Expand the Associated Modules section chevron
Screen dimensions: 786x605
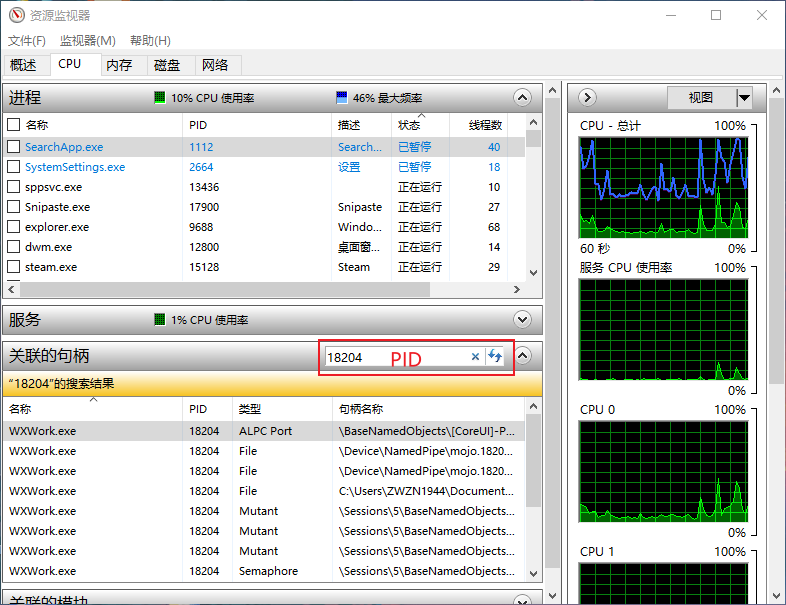pos(522,599)
